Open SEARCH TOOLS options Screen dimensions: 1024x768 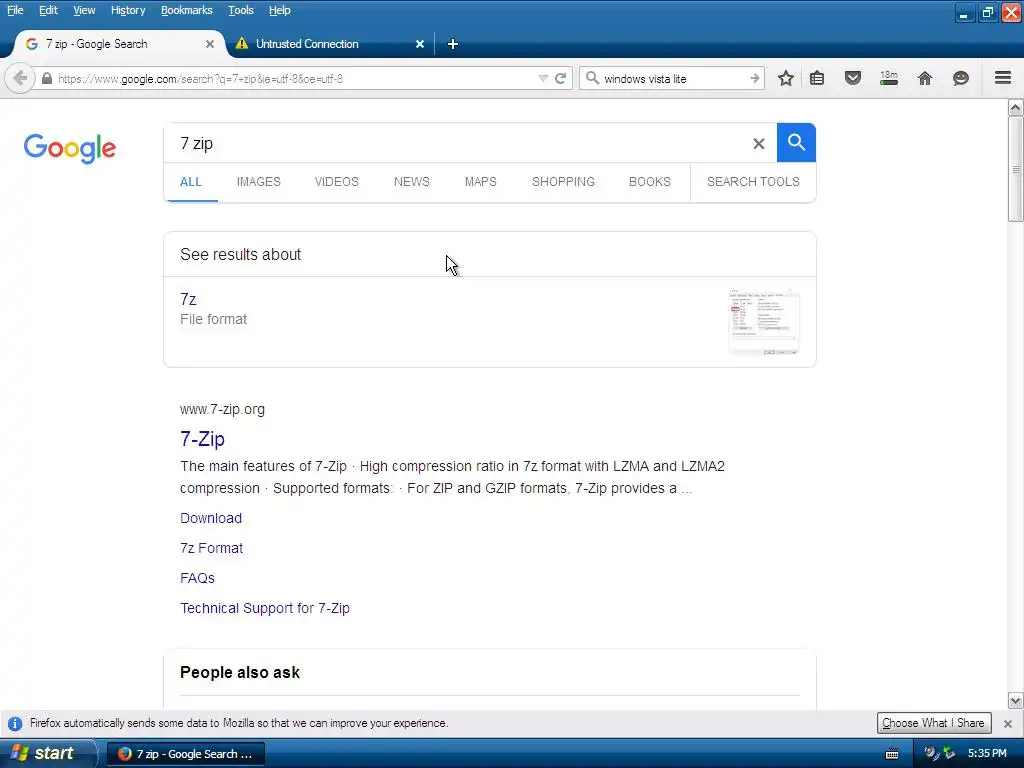click(753, 182)
